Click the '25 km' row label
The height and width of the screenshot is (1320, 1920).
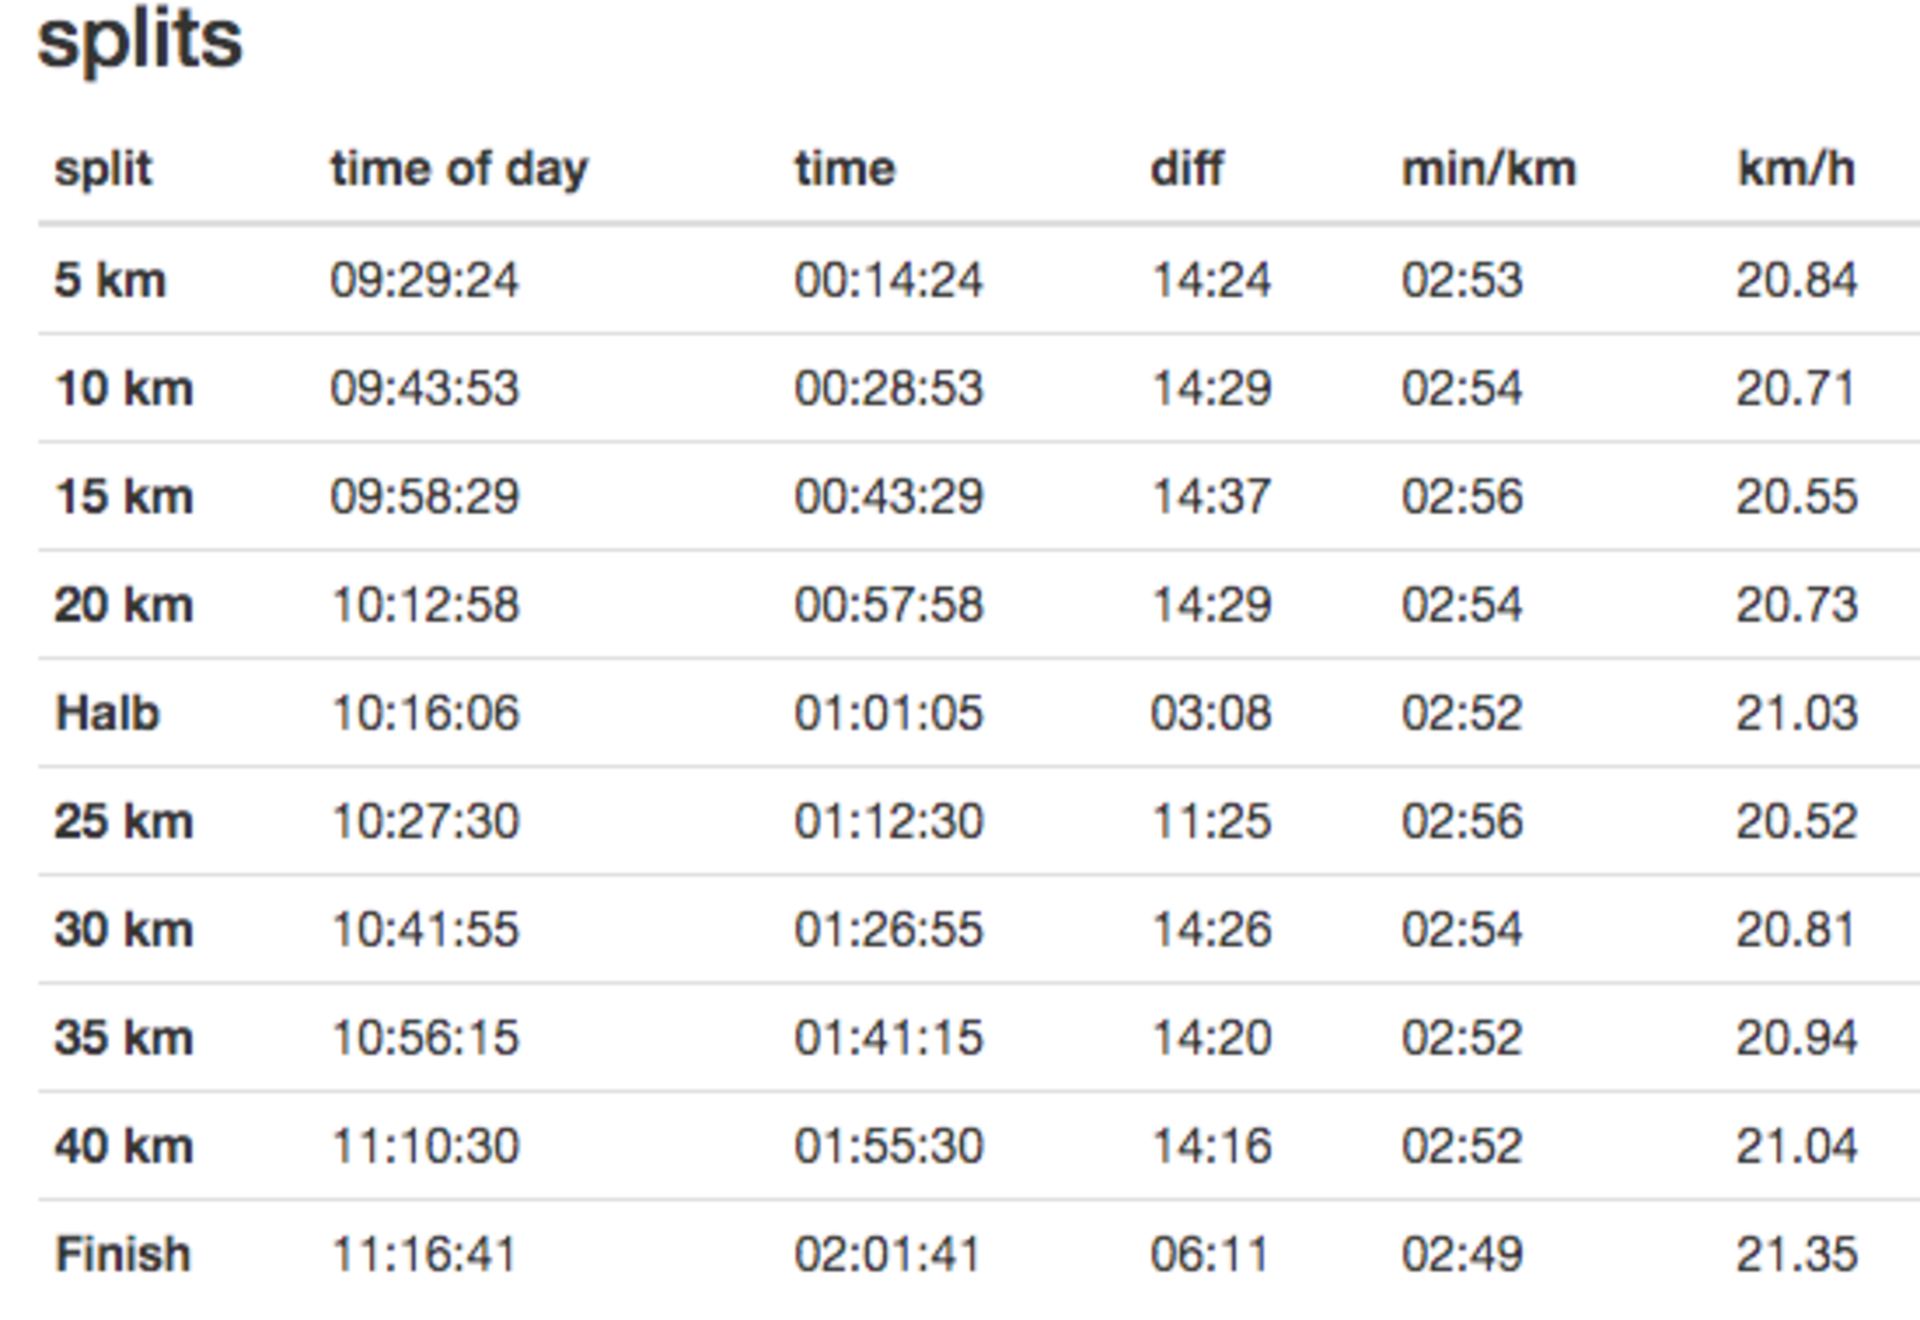pyautogui.click(x=124, y=821)
